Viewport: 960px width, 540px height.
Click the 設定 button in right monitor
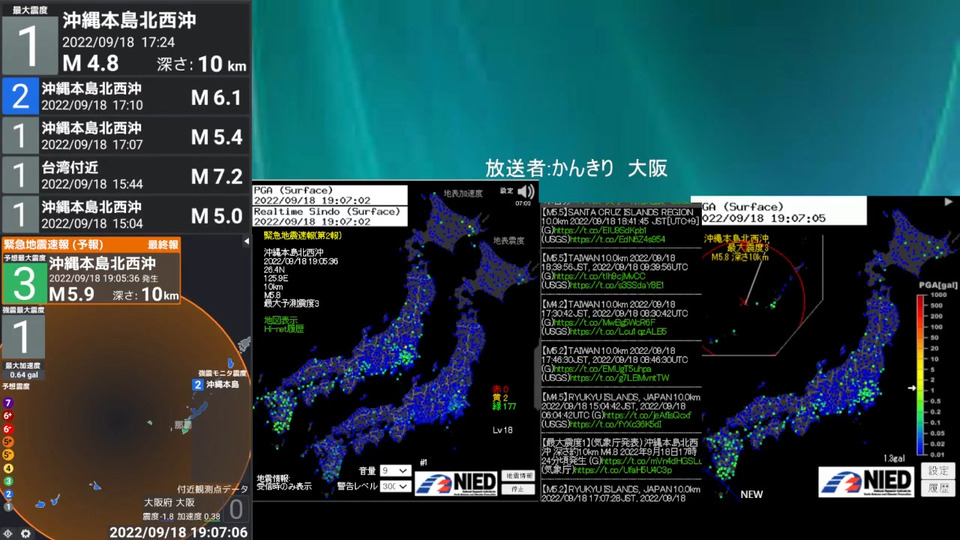tap(938, 471)
